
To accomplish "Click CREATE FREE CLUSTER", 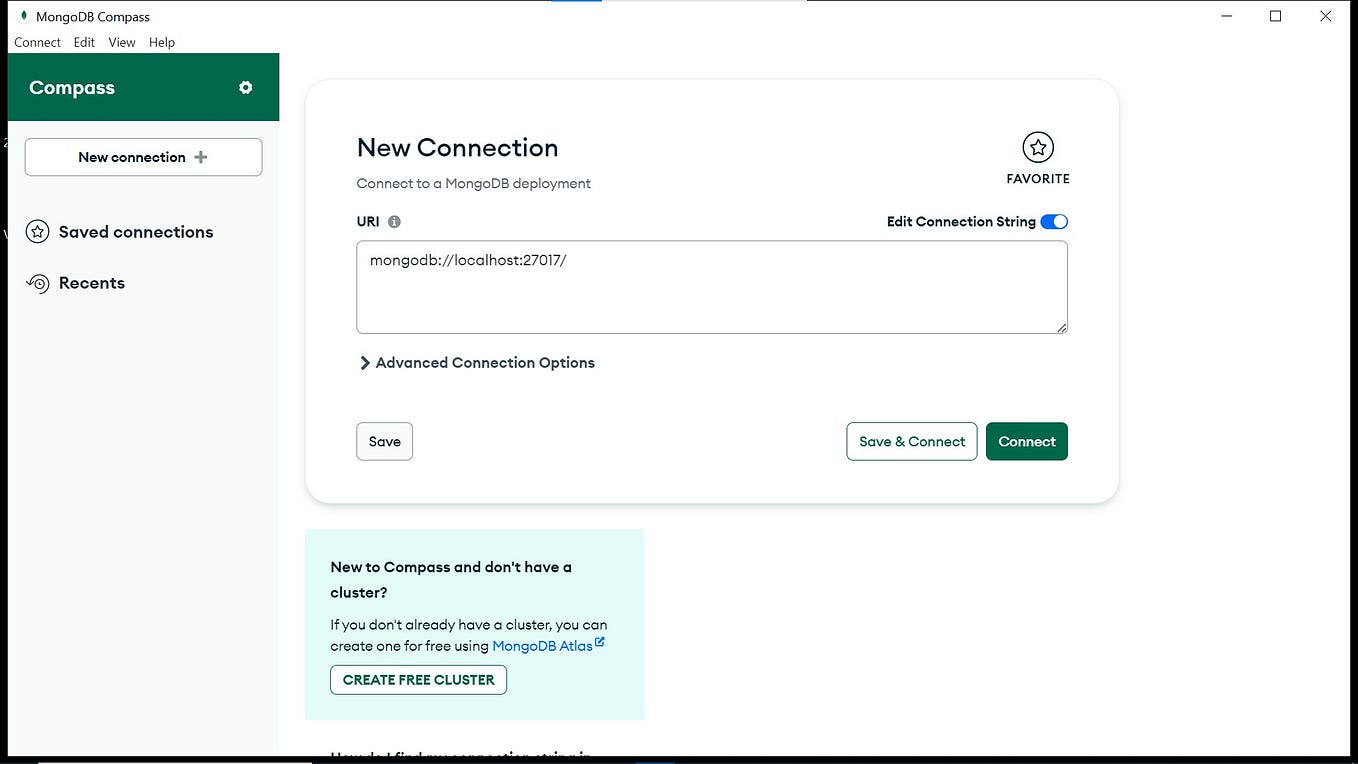I will click(418, 679).
